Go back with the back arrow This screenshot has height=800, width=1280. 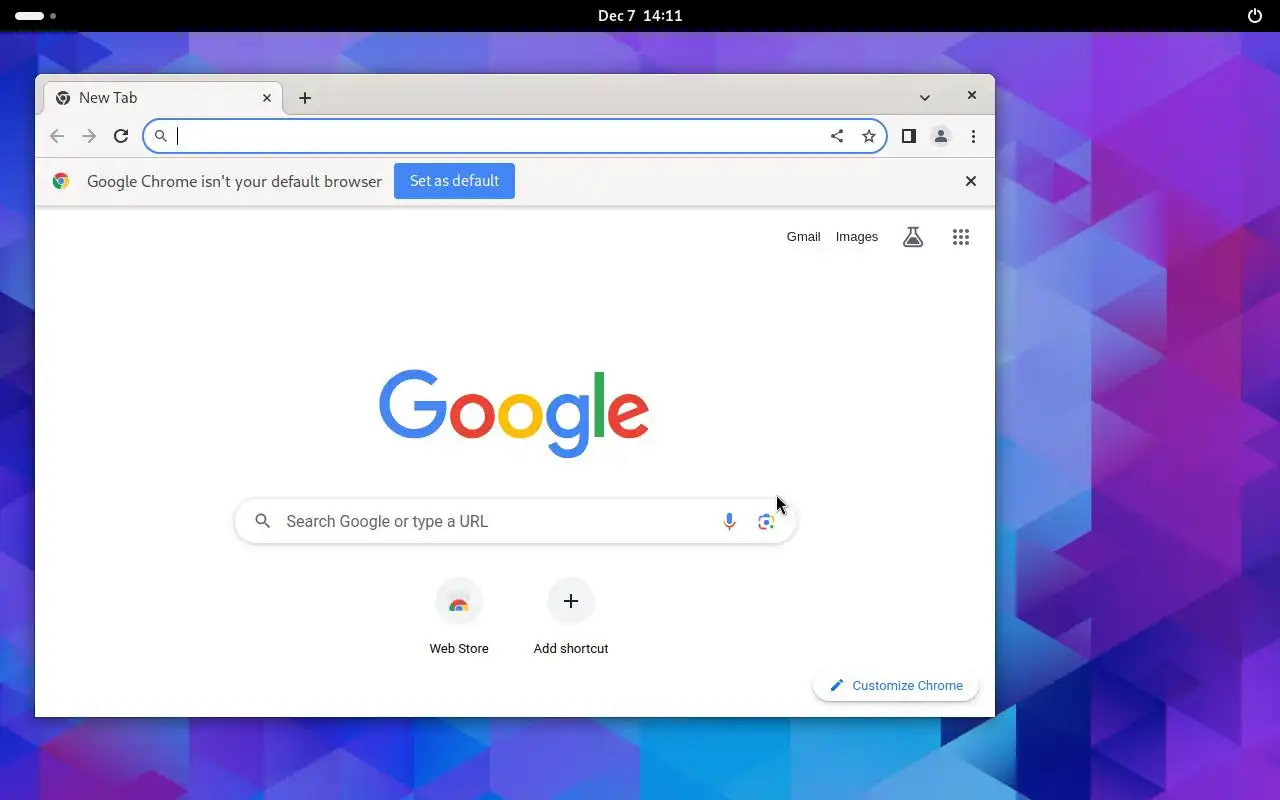pos(57,136)
